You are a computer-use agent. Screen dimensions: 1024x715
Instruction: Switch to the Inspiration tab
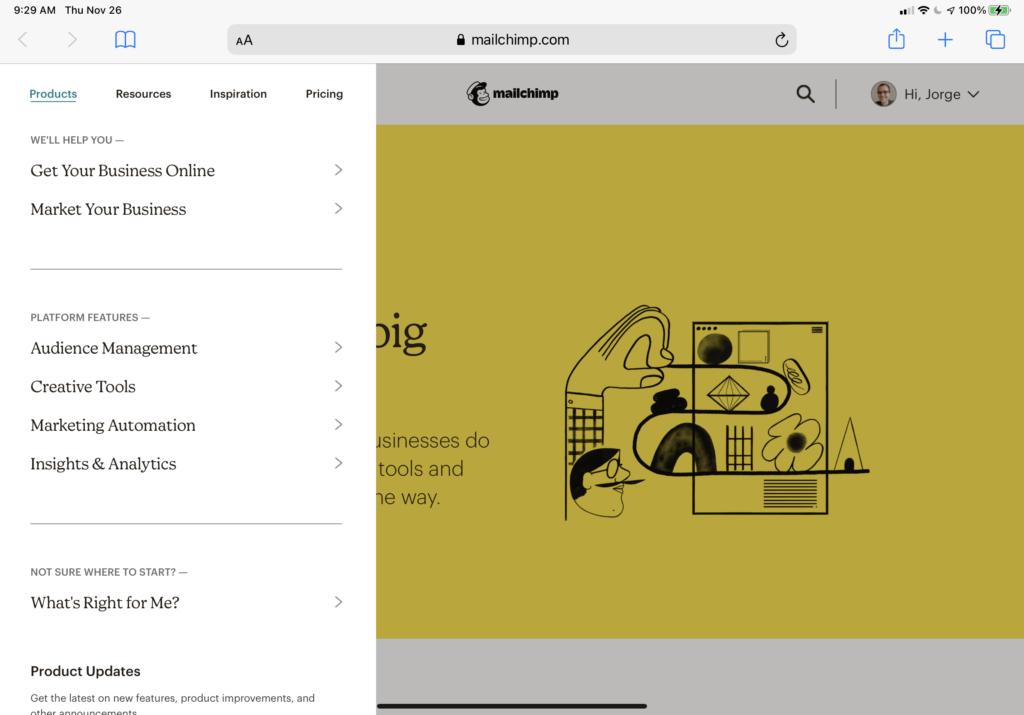tap(238, 94)
